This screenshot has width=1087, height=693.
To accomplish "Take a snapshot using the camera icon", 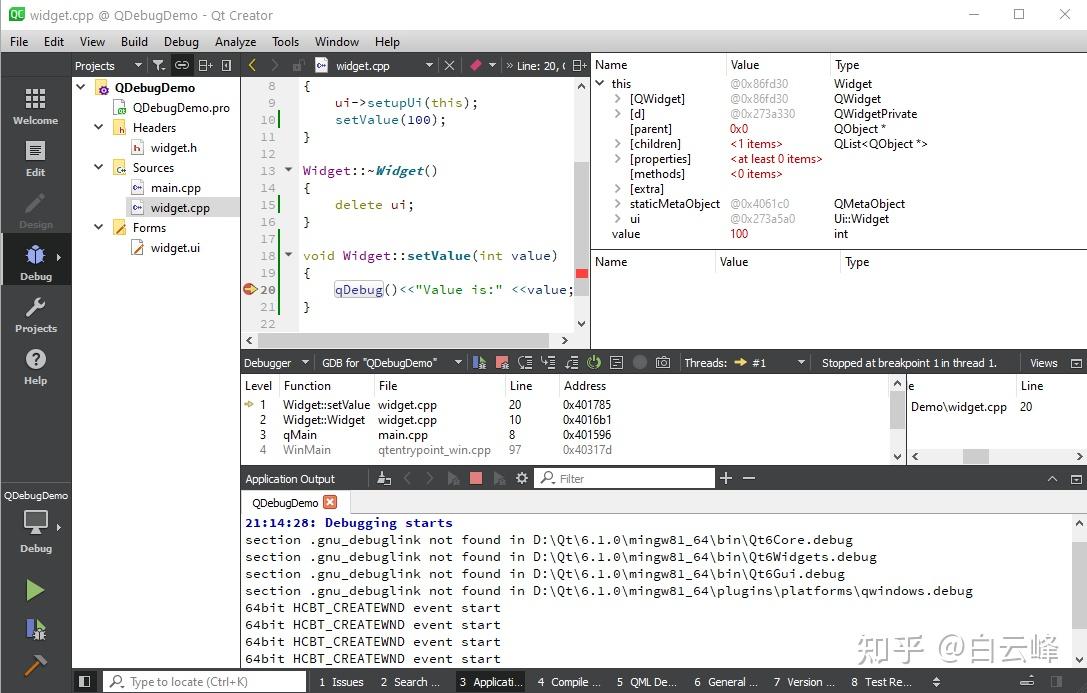I will pos(662,362).
